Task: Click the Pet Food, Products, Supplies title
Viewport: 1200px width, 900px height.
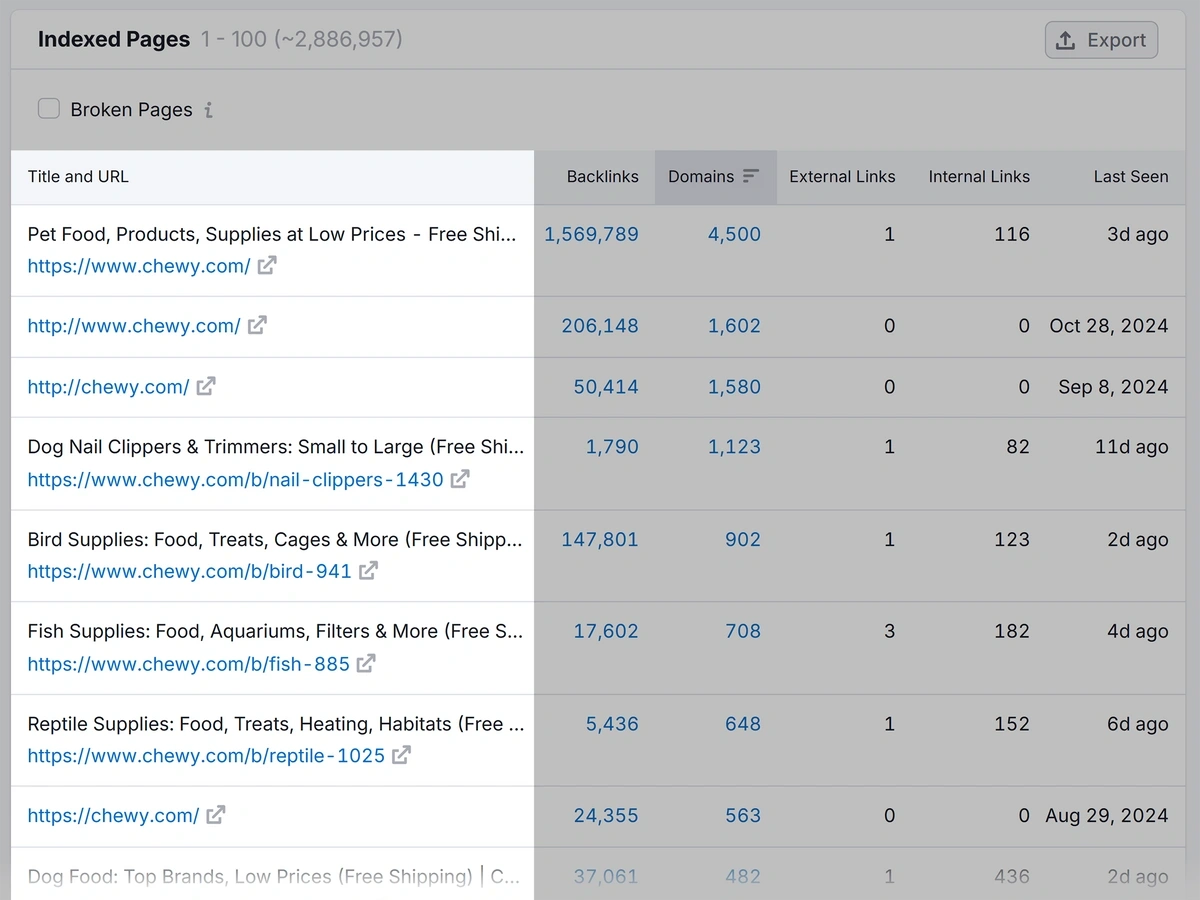Action: tap(272, 234)
